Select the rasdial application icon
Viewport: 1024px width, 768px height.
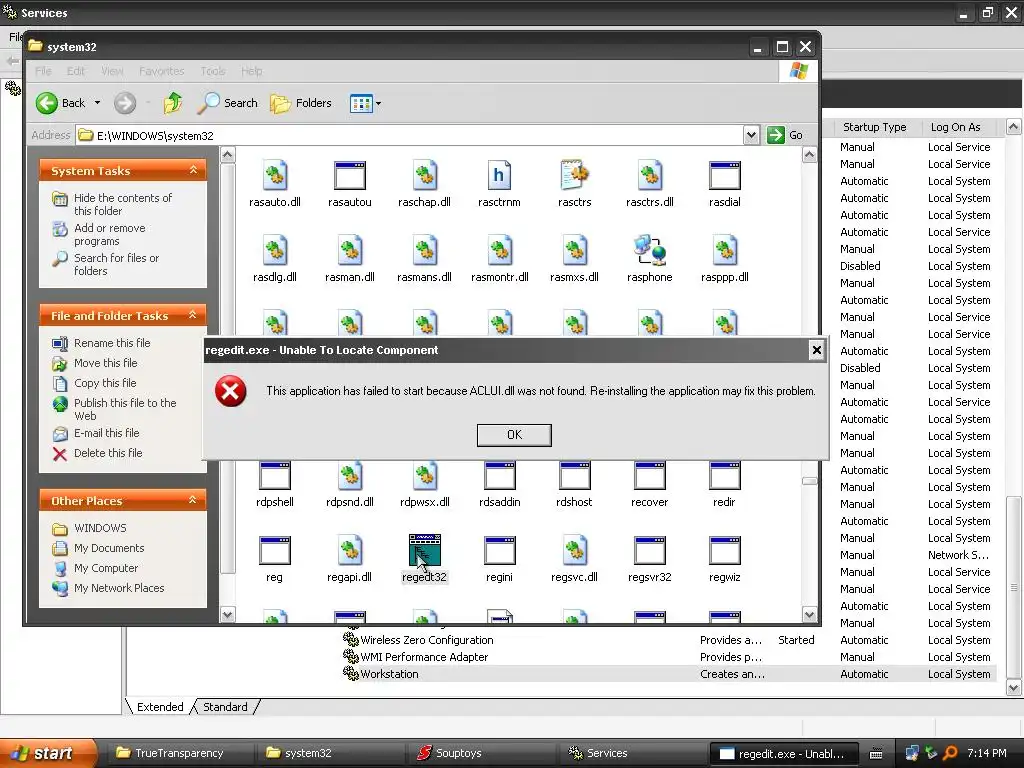724,176
